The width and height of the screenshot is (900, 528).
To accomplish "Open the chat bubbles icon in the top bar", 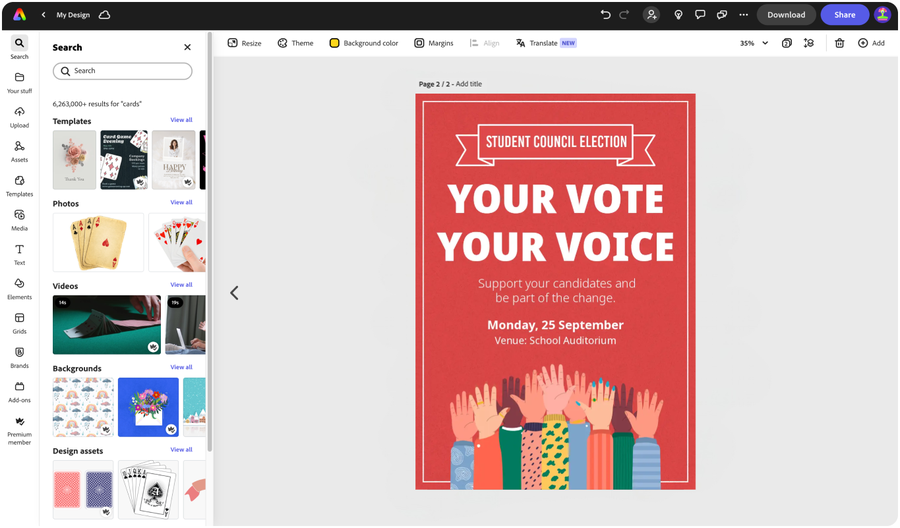I will tap(722, 15).
